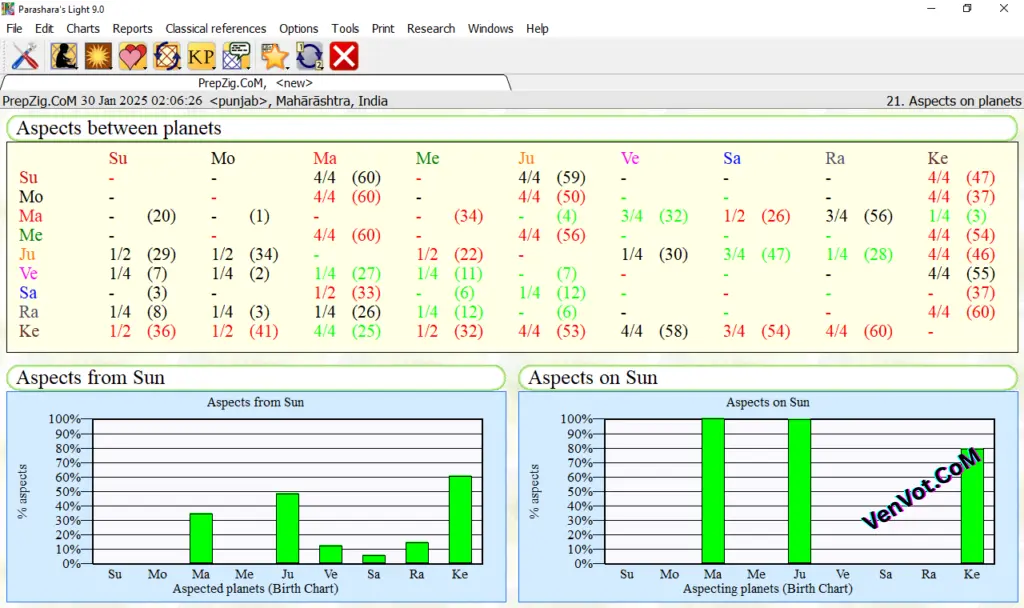This screenshot has height=608, width=1024.
Task: Click the Su row header in aspects table
Action: [28, 178]
